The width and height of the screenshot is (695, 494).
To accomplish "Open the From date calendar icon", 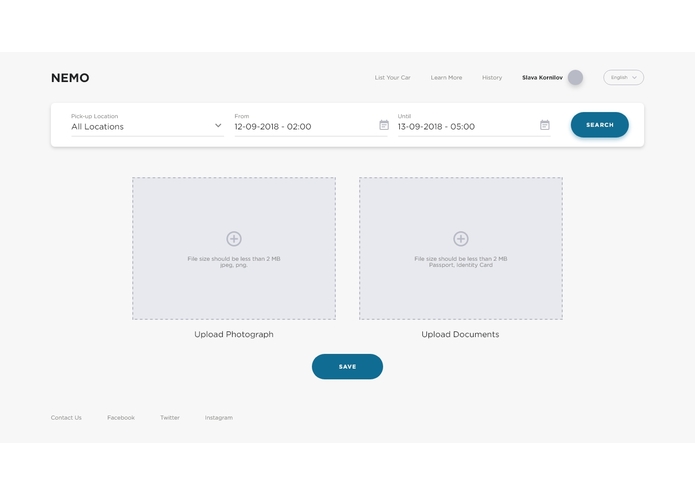I will tap(384, 125).
